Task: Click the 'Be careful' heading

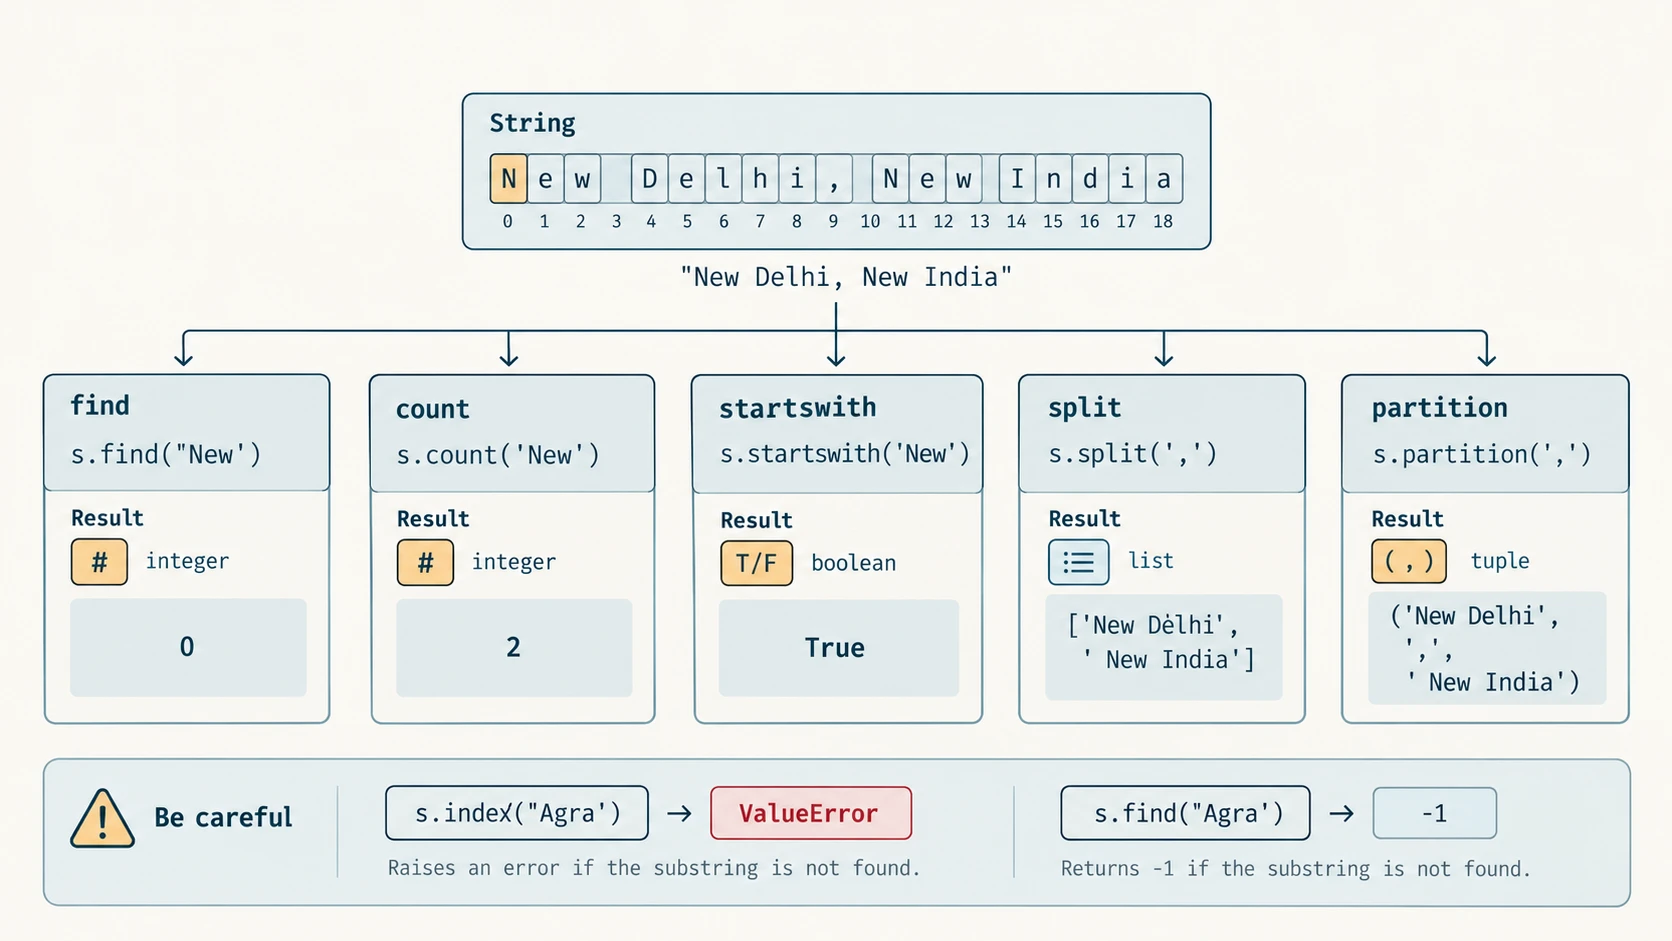Action: pos(223,818)
